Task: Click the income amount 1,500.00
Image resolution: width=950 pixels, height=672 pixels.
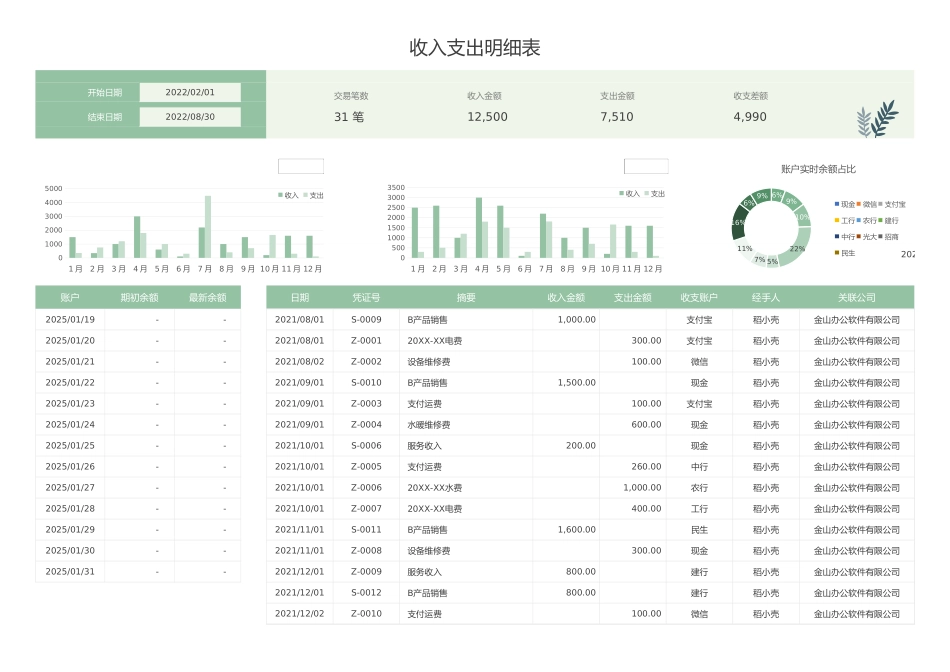Action: point(566,382)
